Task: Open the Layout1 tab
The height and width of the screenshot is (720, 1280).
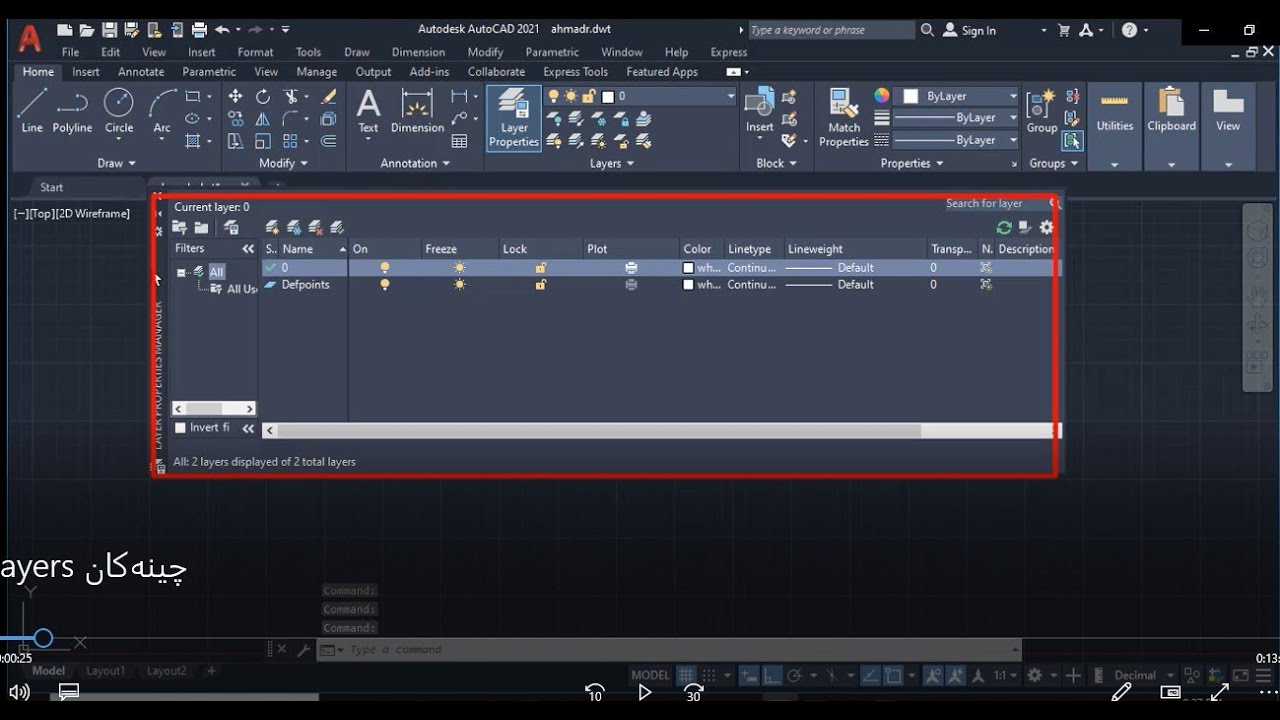Action: tap(105, 671)
